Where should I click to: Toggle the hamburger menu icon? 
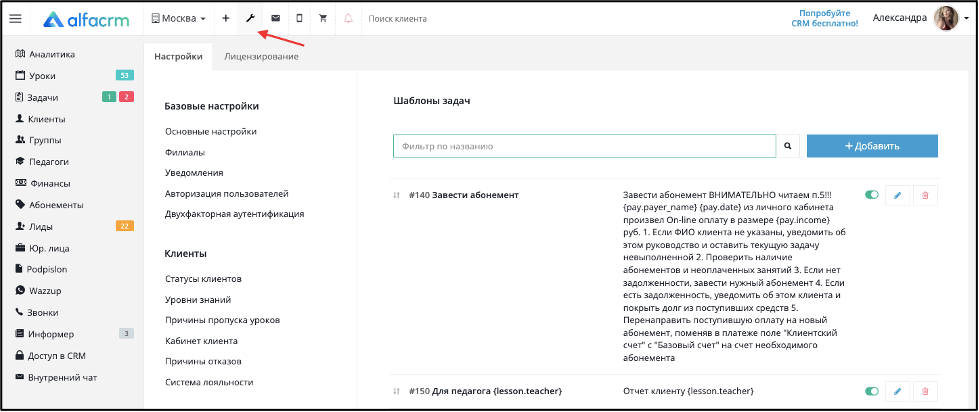(x=15, y=19)
